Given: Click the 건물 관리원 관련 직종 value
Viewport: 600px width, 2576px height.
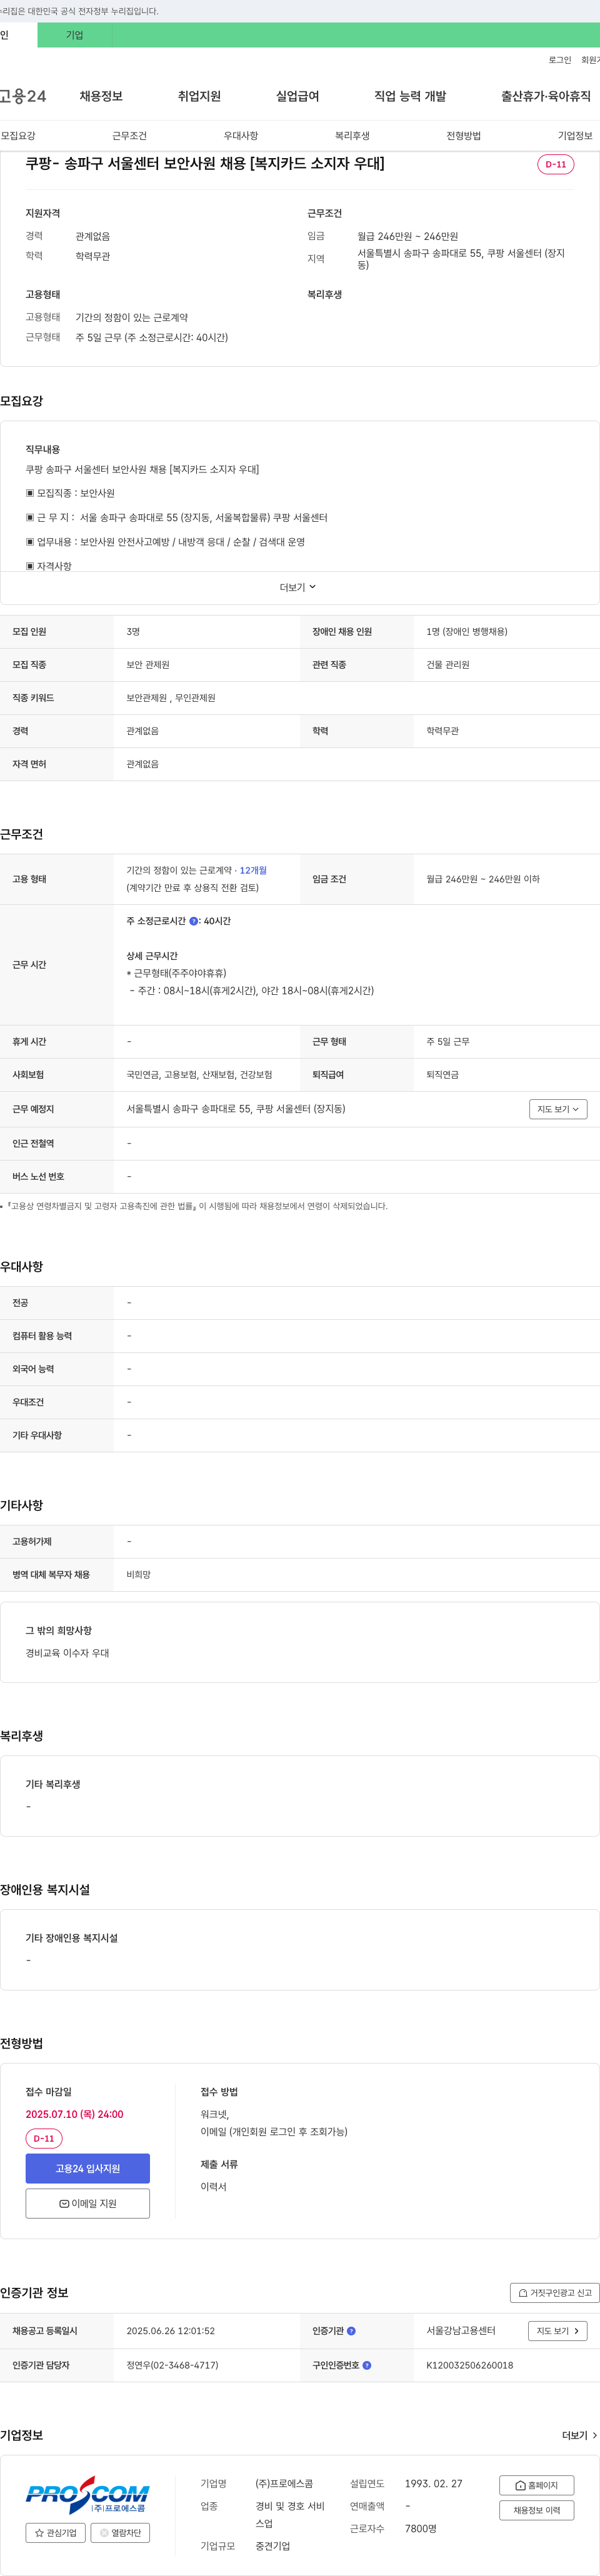Looking at the screenshot, I should (447, 665).
